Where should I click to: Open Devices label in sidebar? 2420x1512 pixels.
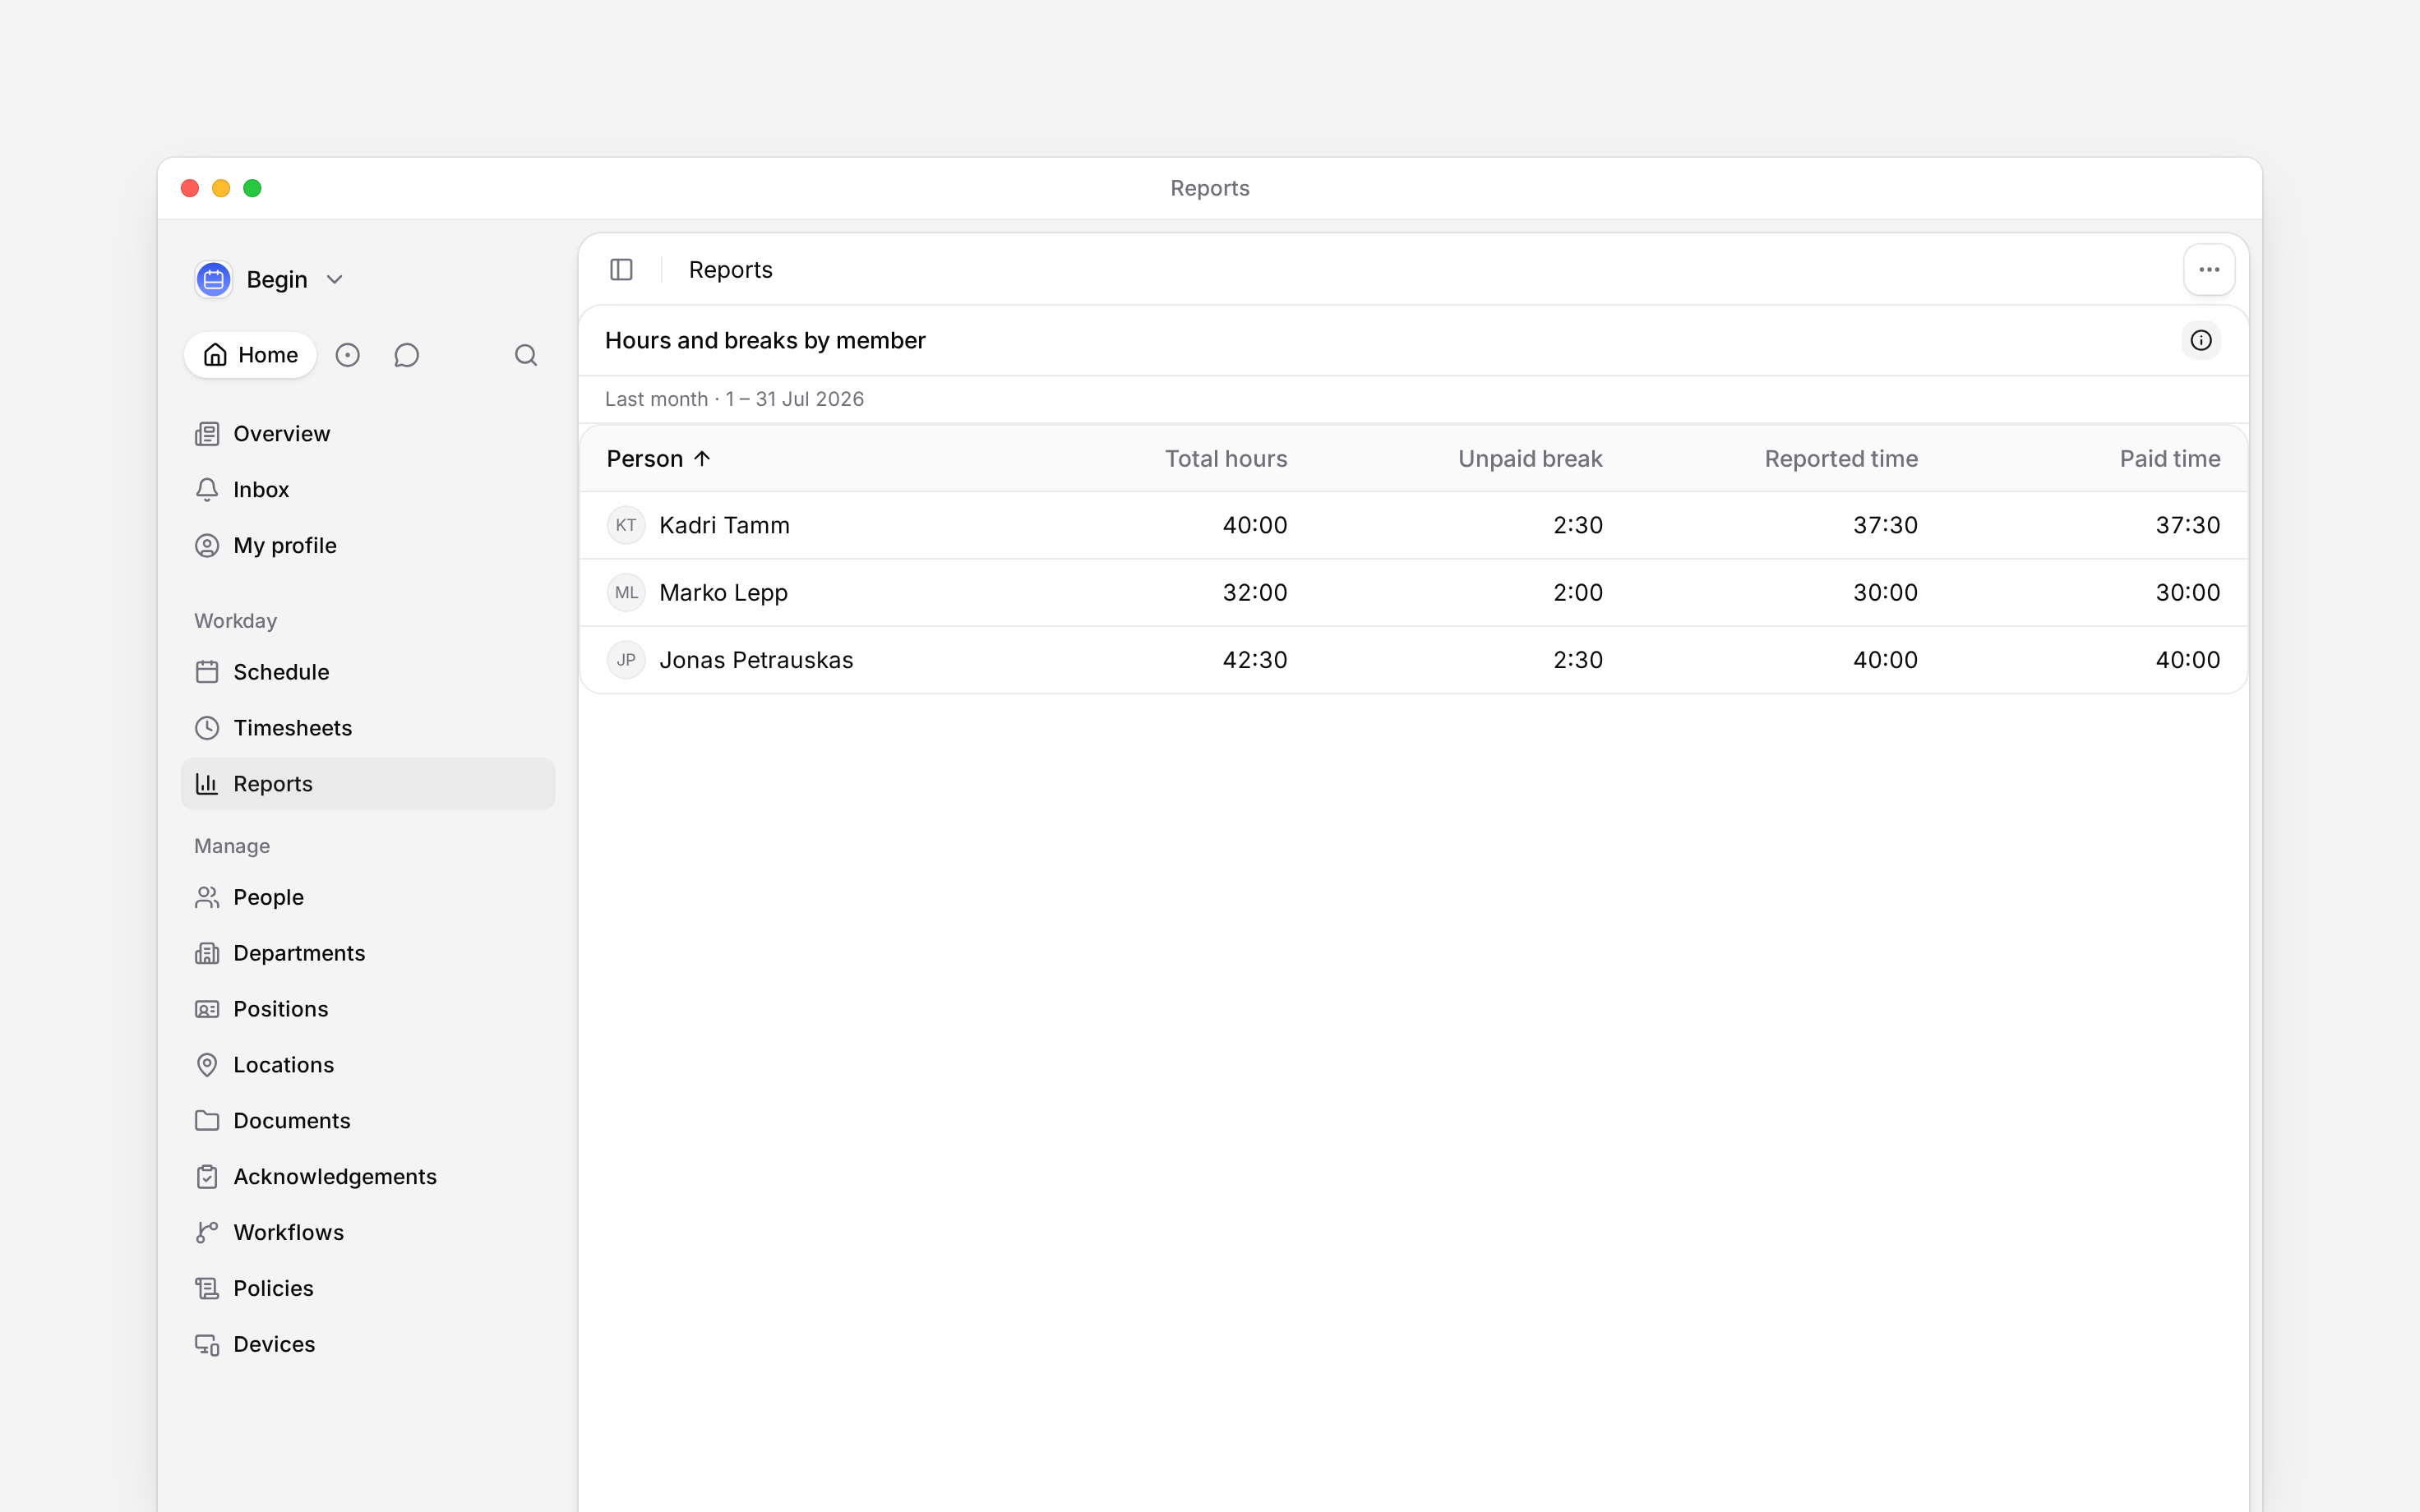pos(274,1345)
